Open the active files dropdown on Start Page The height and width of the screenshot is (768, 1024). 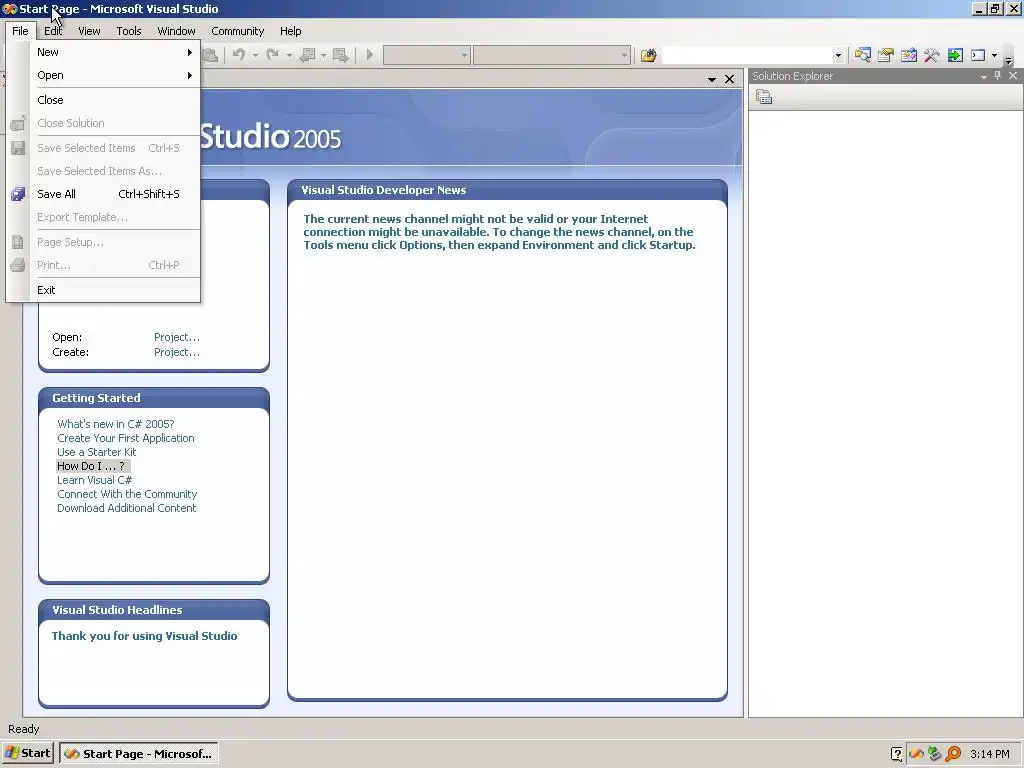click(712, 80)
